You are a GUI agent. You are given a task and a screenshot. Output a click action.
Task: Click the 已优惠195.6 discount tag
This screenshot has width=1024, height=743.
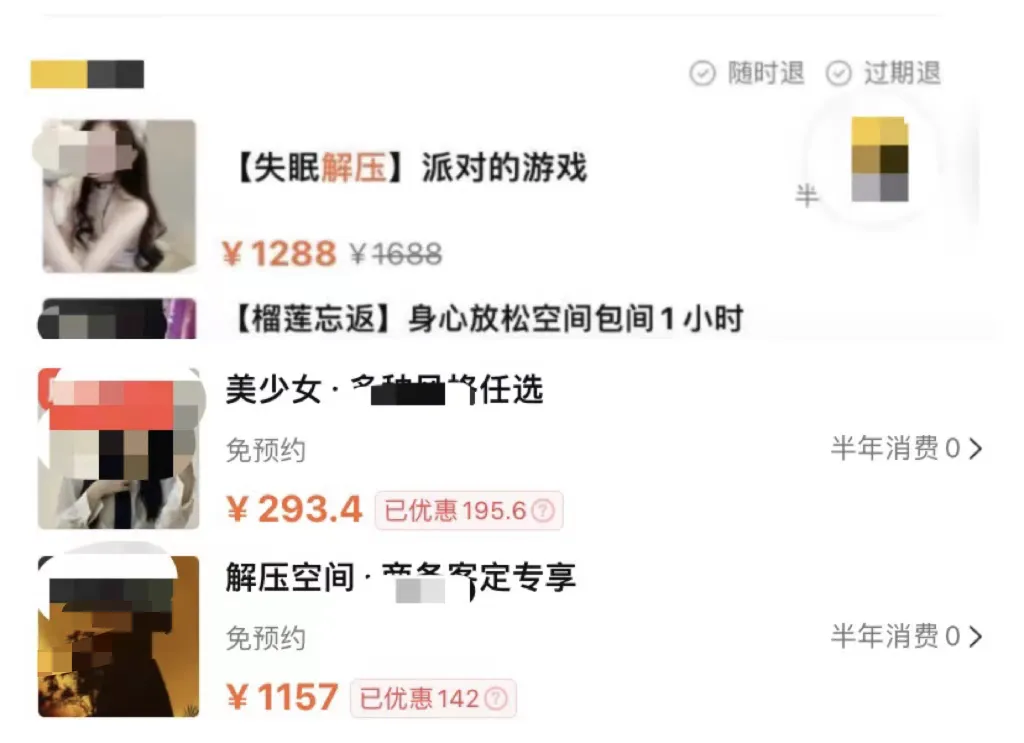[469, 511]
